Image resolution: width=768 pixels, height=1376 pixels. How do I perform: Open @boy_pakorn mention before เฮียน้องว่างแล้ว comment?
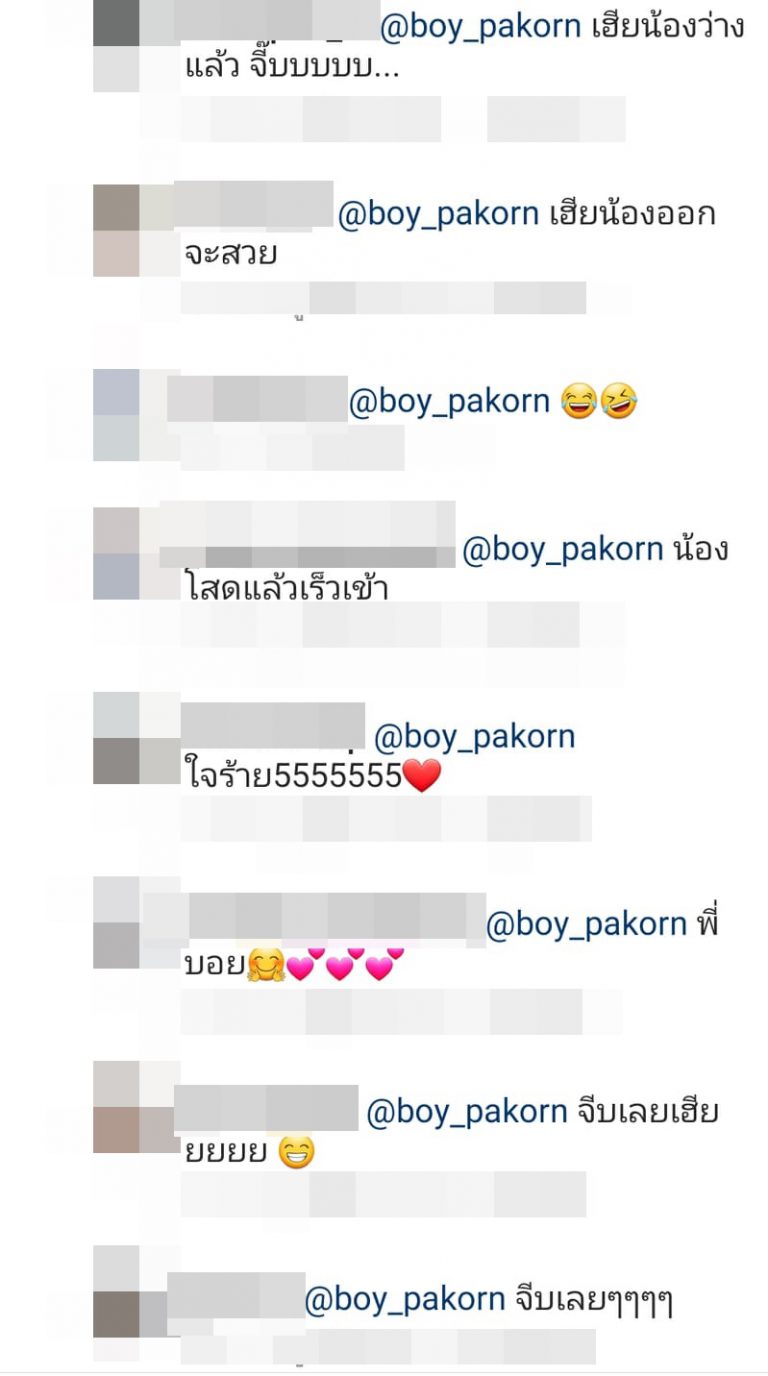click(480, 27)
